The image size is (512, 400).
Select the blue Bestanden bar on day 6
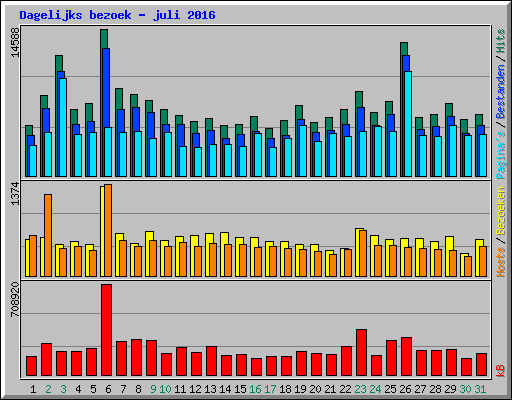point(106,88)
